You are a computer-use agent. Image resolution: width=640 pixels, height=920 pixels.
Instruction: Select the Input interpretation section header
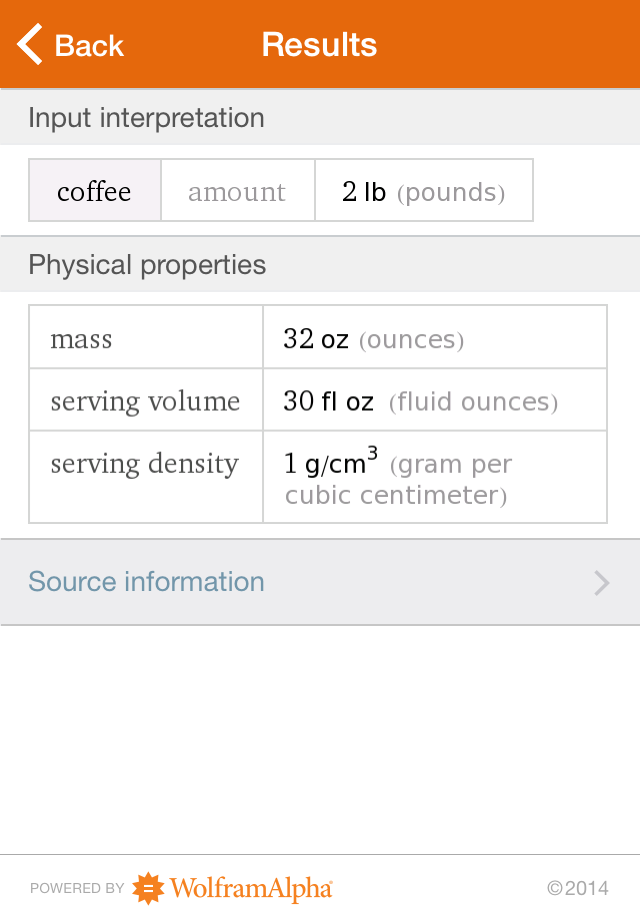point(146,118)
